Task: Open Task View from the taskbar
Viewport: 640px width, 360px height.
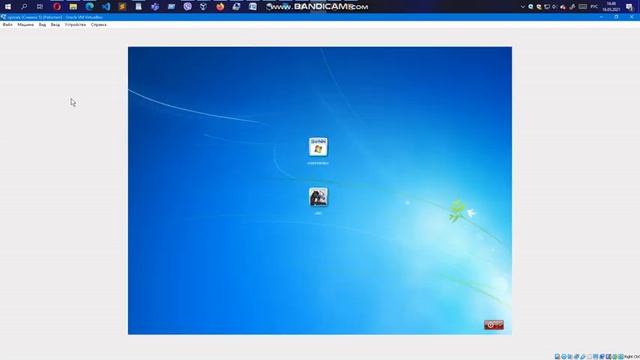Action: pyautogui.click(x=40, y=7)
